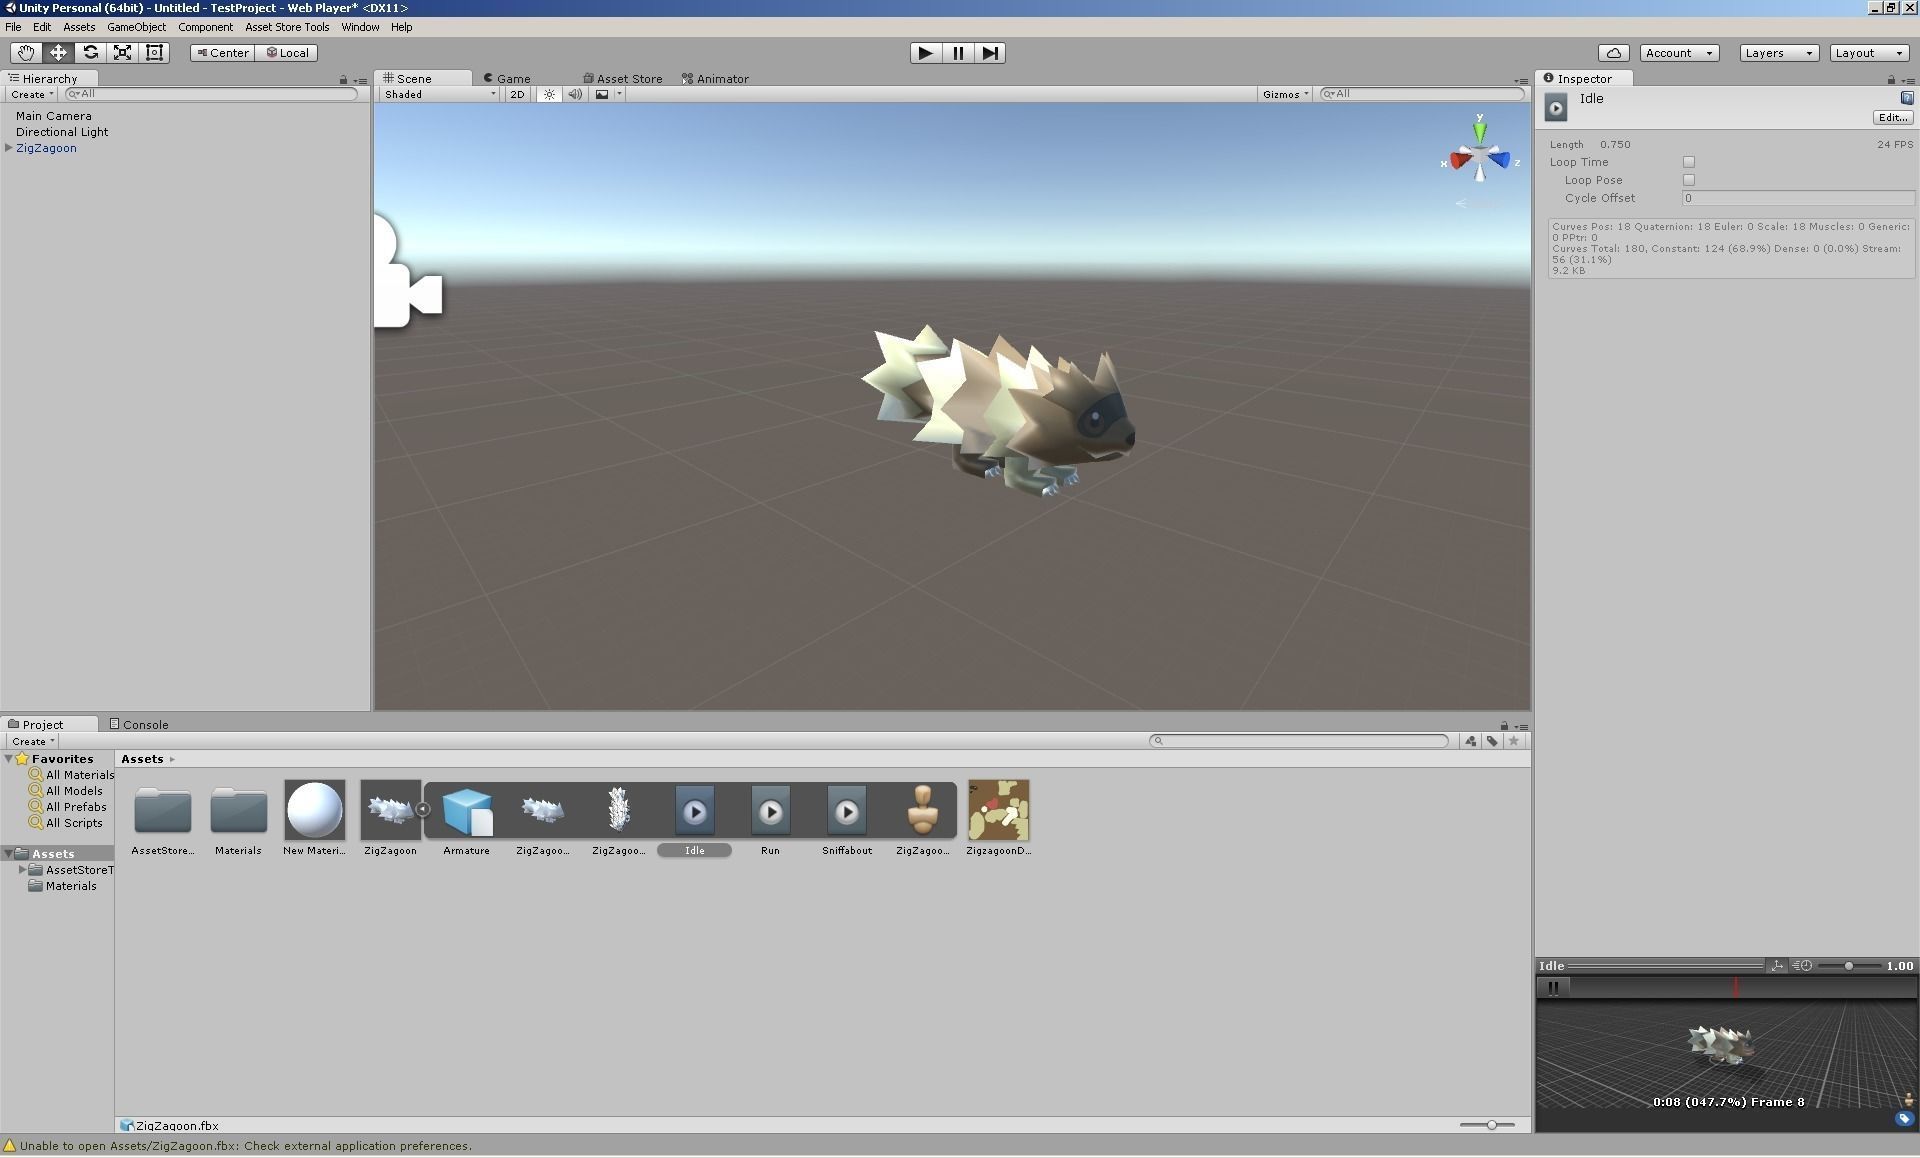Start Play mode with the Play button
The image size is (1920, 1158).
925,53
